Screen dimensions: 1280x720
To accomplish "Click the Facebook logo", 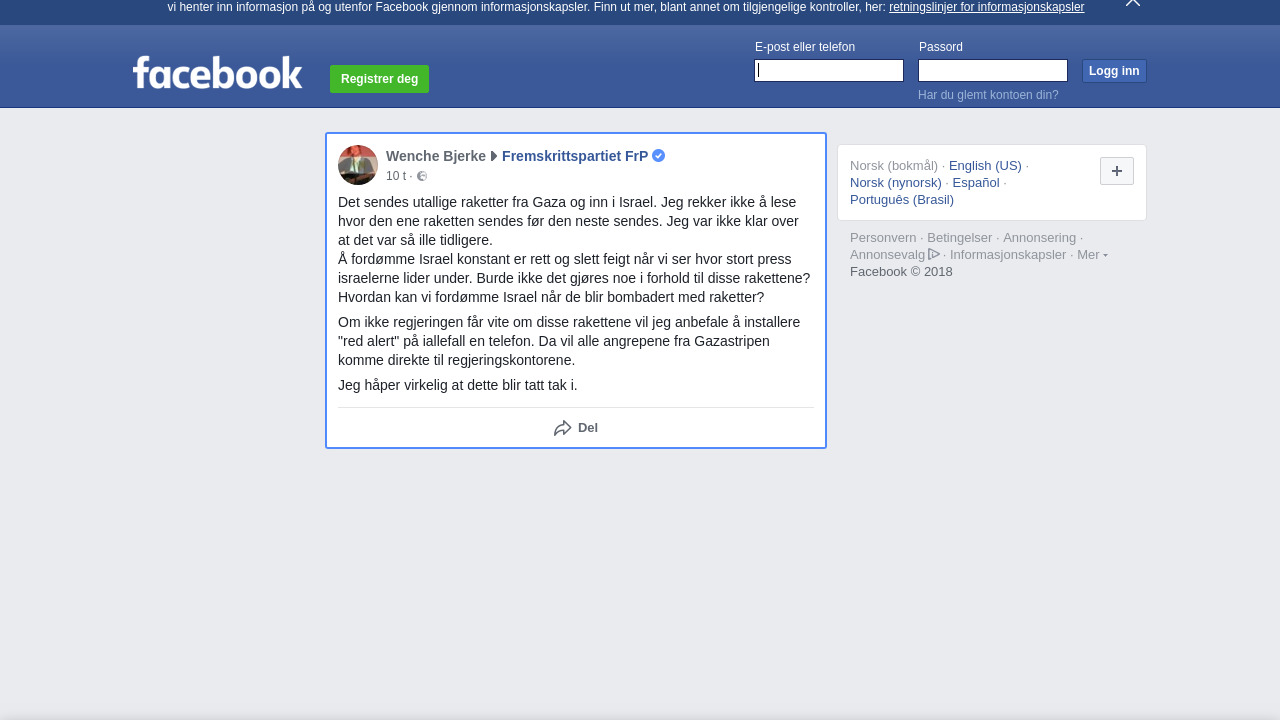I will [217, 73].
